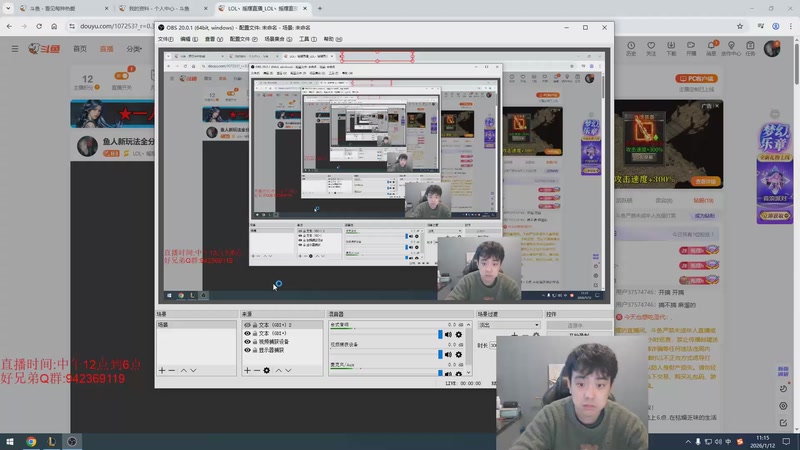Show hidden system tray icons
The width and height of the screenshot is (800, 450).
pyautogui.click(x=688, y=441)
